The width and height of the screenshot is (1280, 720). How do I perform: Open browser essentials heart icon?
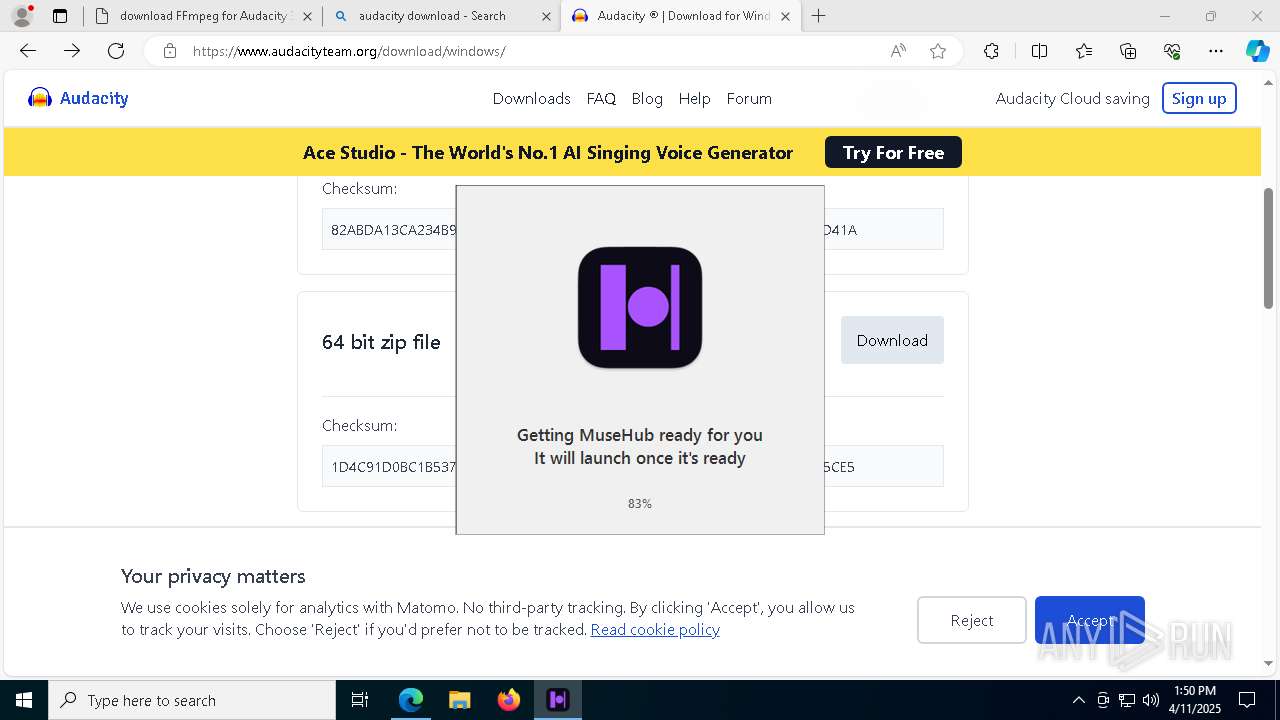point(1172,51)
